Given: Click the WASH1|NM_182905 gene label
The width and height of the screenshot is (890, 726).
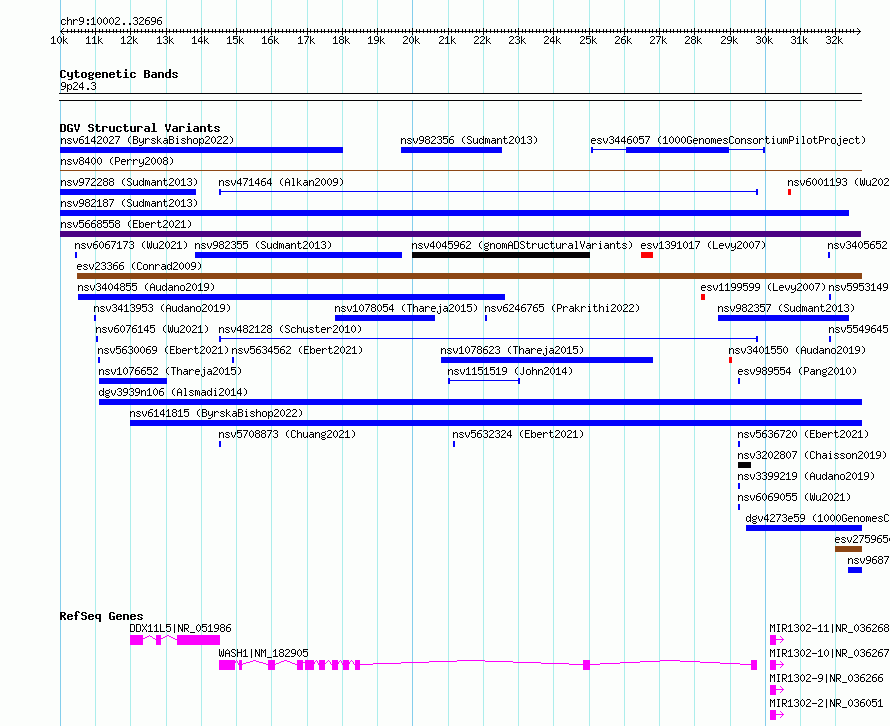Looking at the screenshot, I should click(x=263, y=653).
